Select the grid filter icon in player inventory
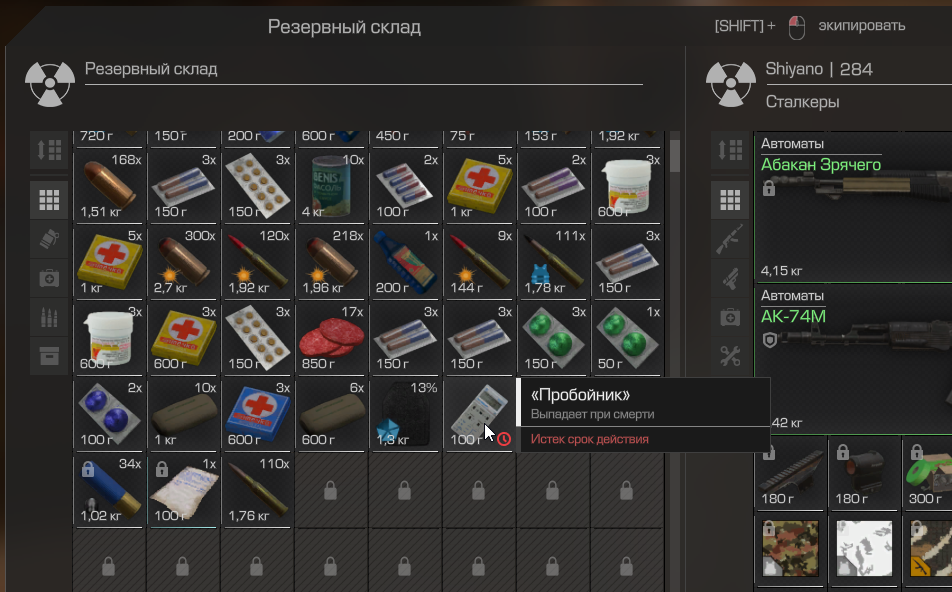The height and width of the screenshot is (592, 952). 730,200
